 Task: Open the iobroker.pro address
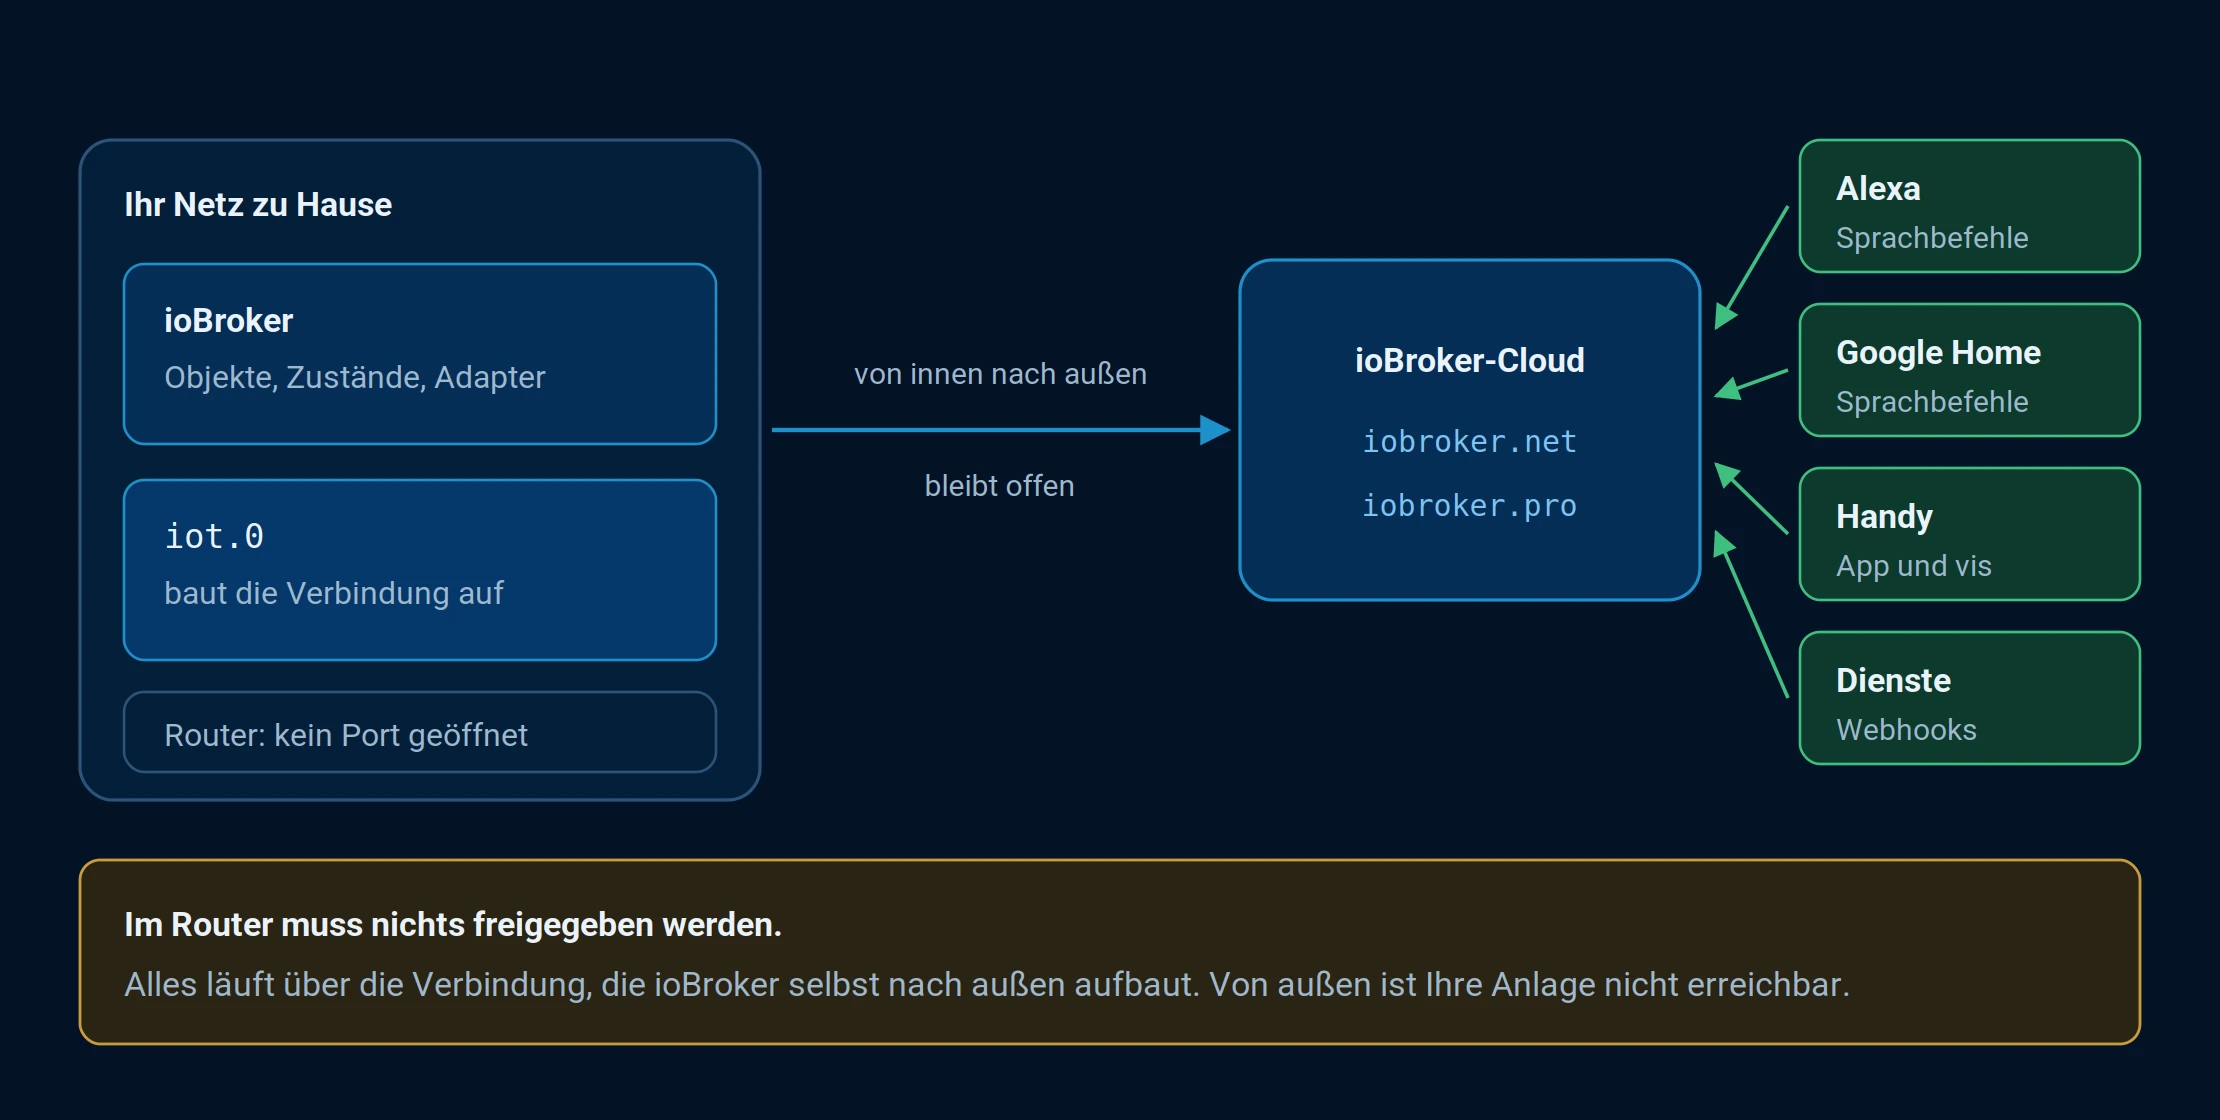pyautogui.click(x=1469, y=506)
